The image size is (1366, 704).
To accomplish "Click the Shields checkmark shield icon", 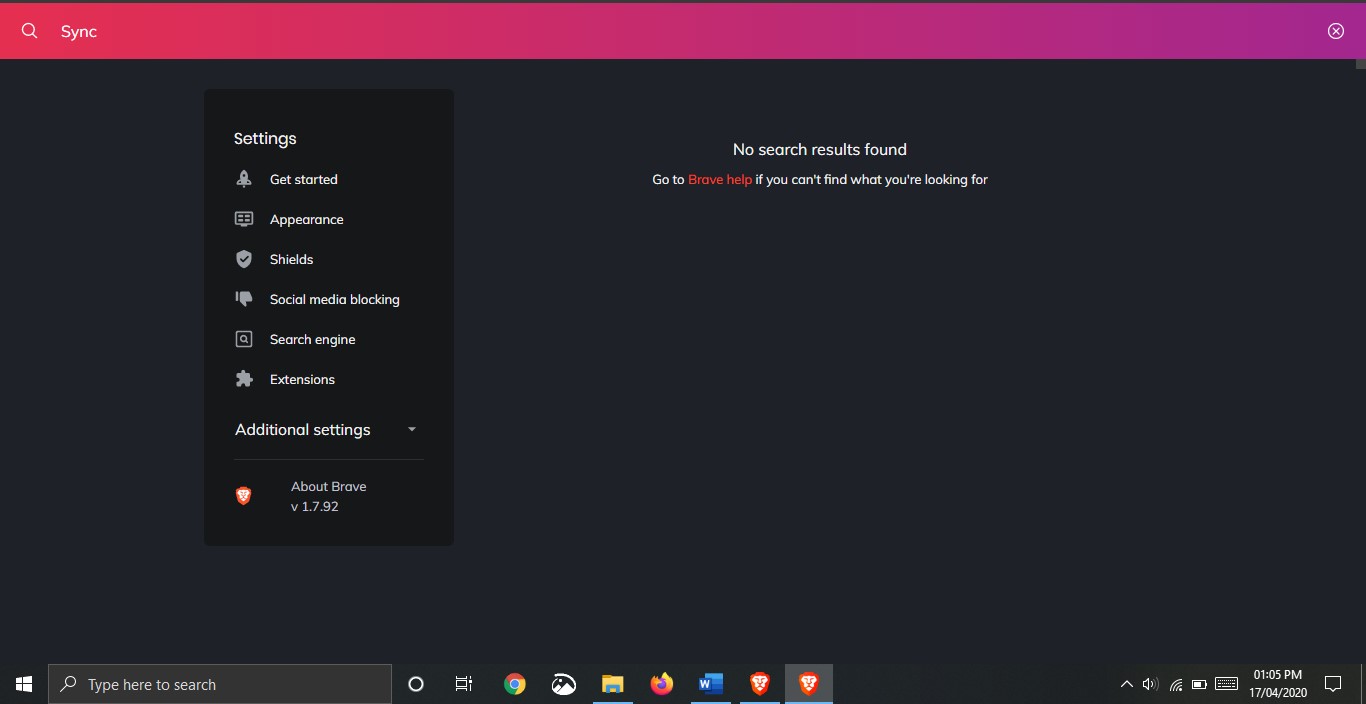I will pyautogui.click(x=244, y=259).
